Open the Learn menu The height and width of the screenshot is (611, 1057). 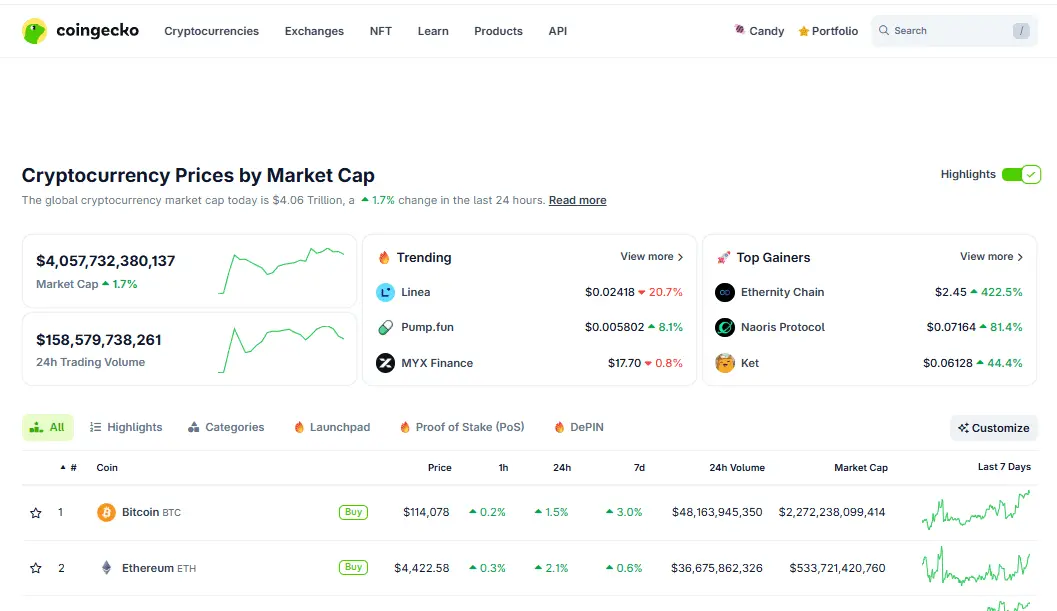pos(433,31)
